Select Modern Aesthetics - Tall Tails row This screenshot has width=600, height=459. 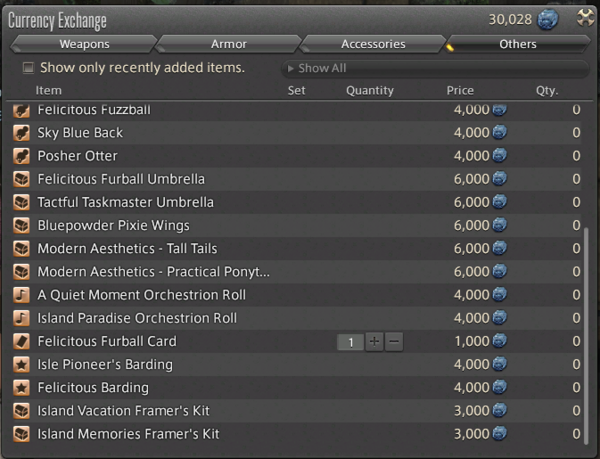click(127, 249)
